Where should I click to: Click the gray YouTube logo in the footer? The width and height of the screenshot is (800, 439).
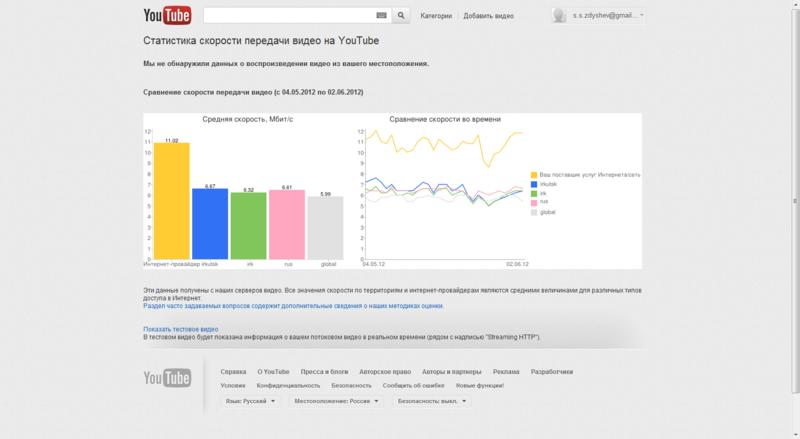167,378
